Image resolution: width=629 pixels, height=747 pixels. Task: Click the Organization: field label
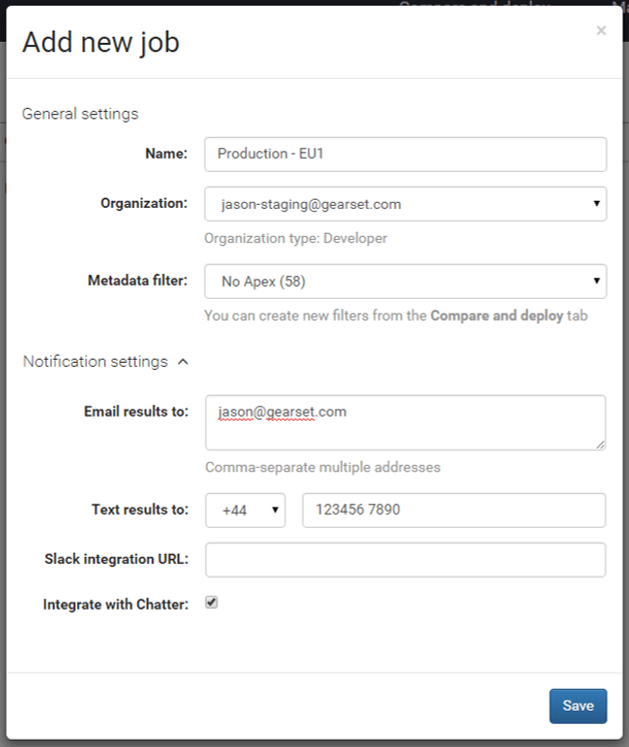pos(144,203)
